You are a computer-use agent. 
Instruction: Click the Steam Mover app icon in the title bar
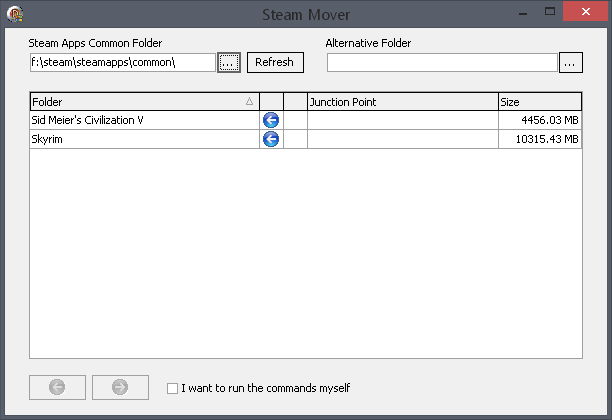click(15, 14)
